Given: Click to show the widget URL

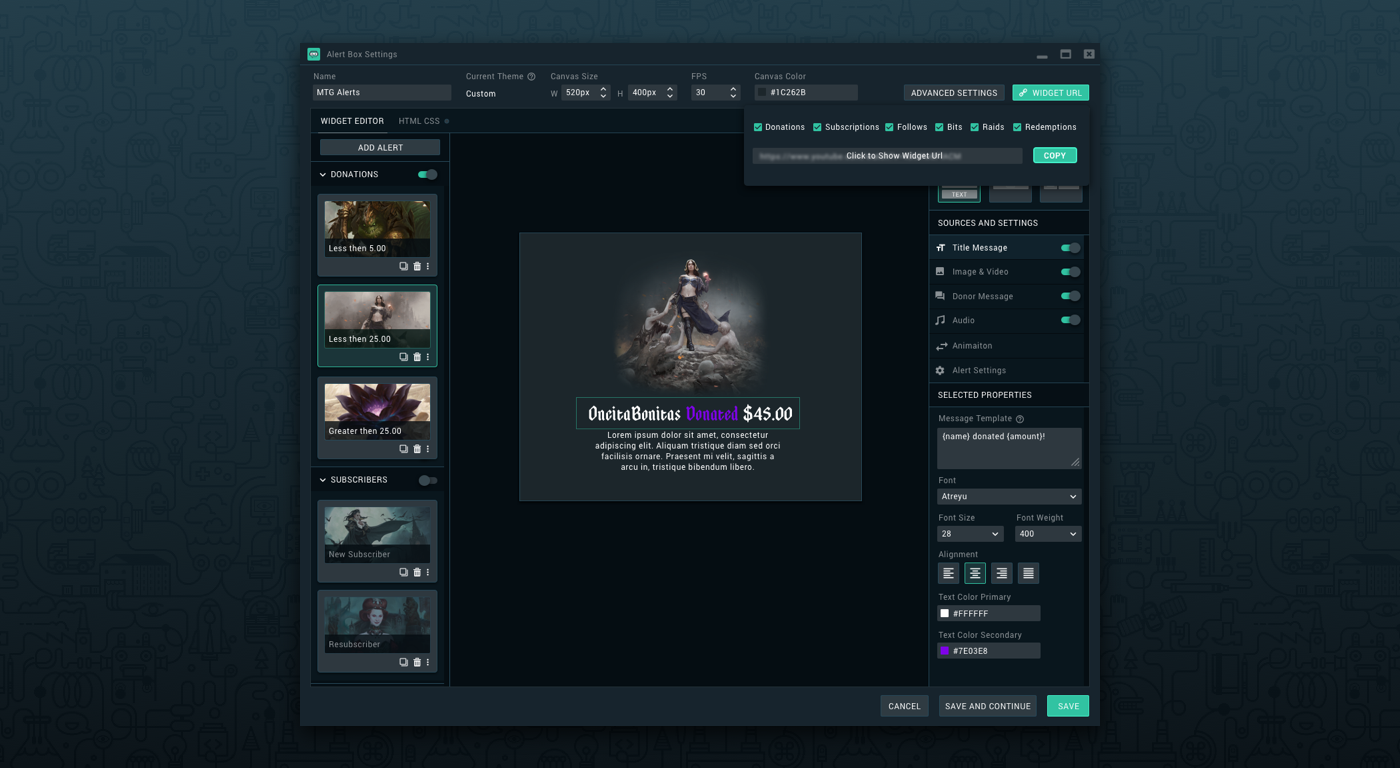Looking at the screenshot, I should [888, 156].
